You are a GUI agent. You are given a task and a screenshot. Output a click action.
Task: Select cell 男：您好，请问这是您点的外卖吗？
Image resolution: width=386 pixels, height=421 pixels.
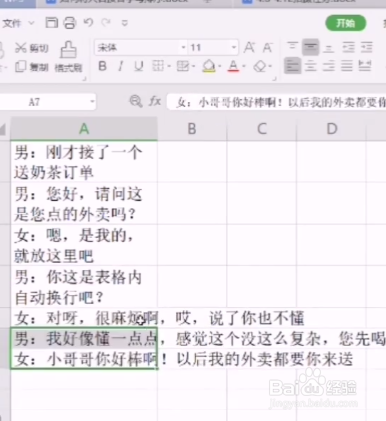point(84,203)
